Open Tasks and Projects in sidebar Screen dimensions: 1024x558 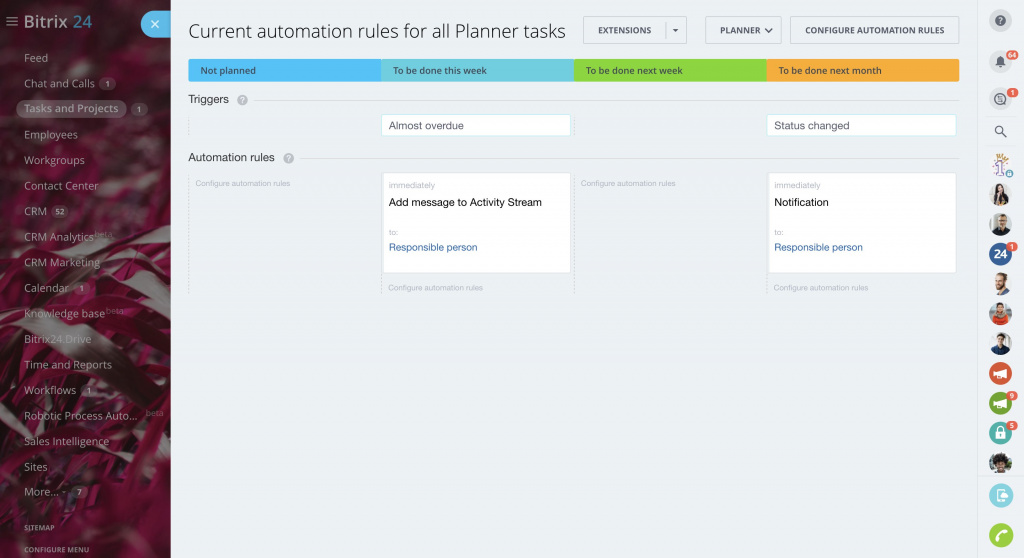71,109
